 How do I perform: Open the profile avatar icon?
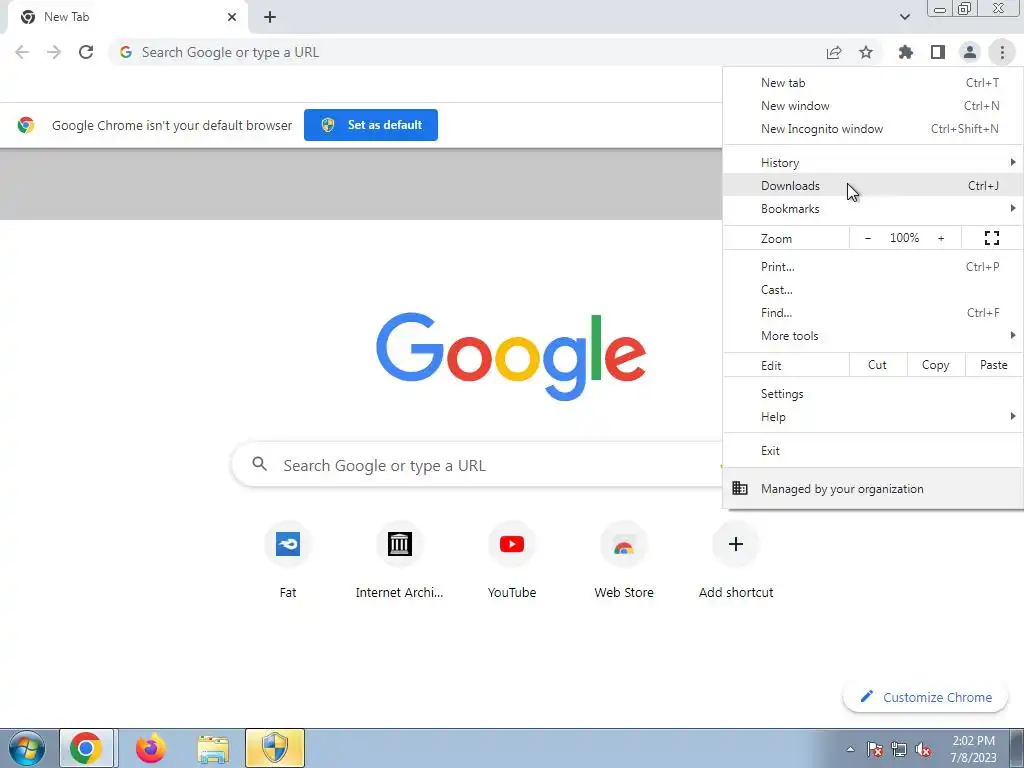point(970,52)
